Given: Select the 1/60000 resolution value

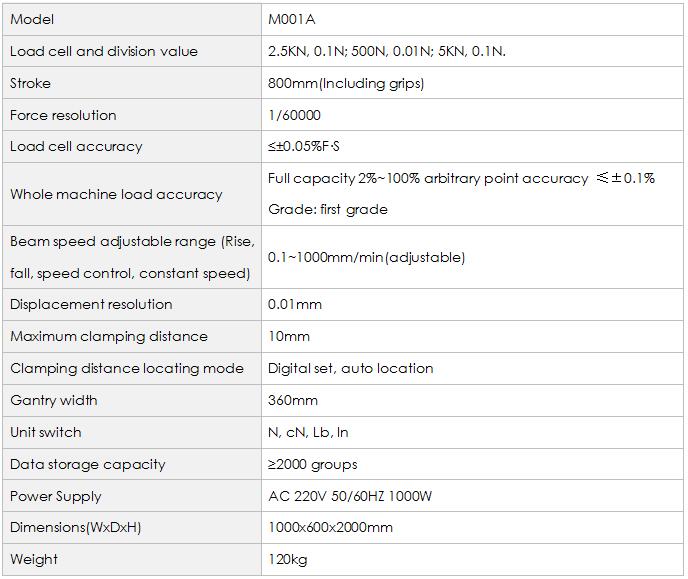Looking at the screenshot, I should [x=294, y=115].
